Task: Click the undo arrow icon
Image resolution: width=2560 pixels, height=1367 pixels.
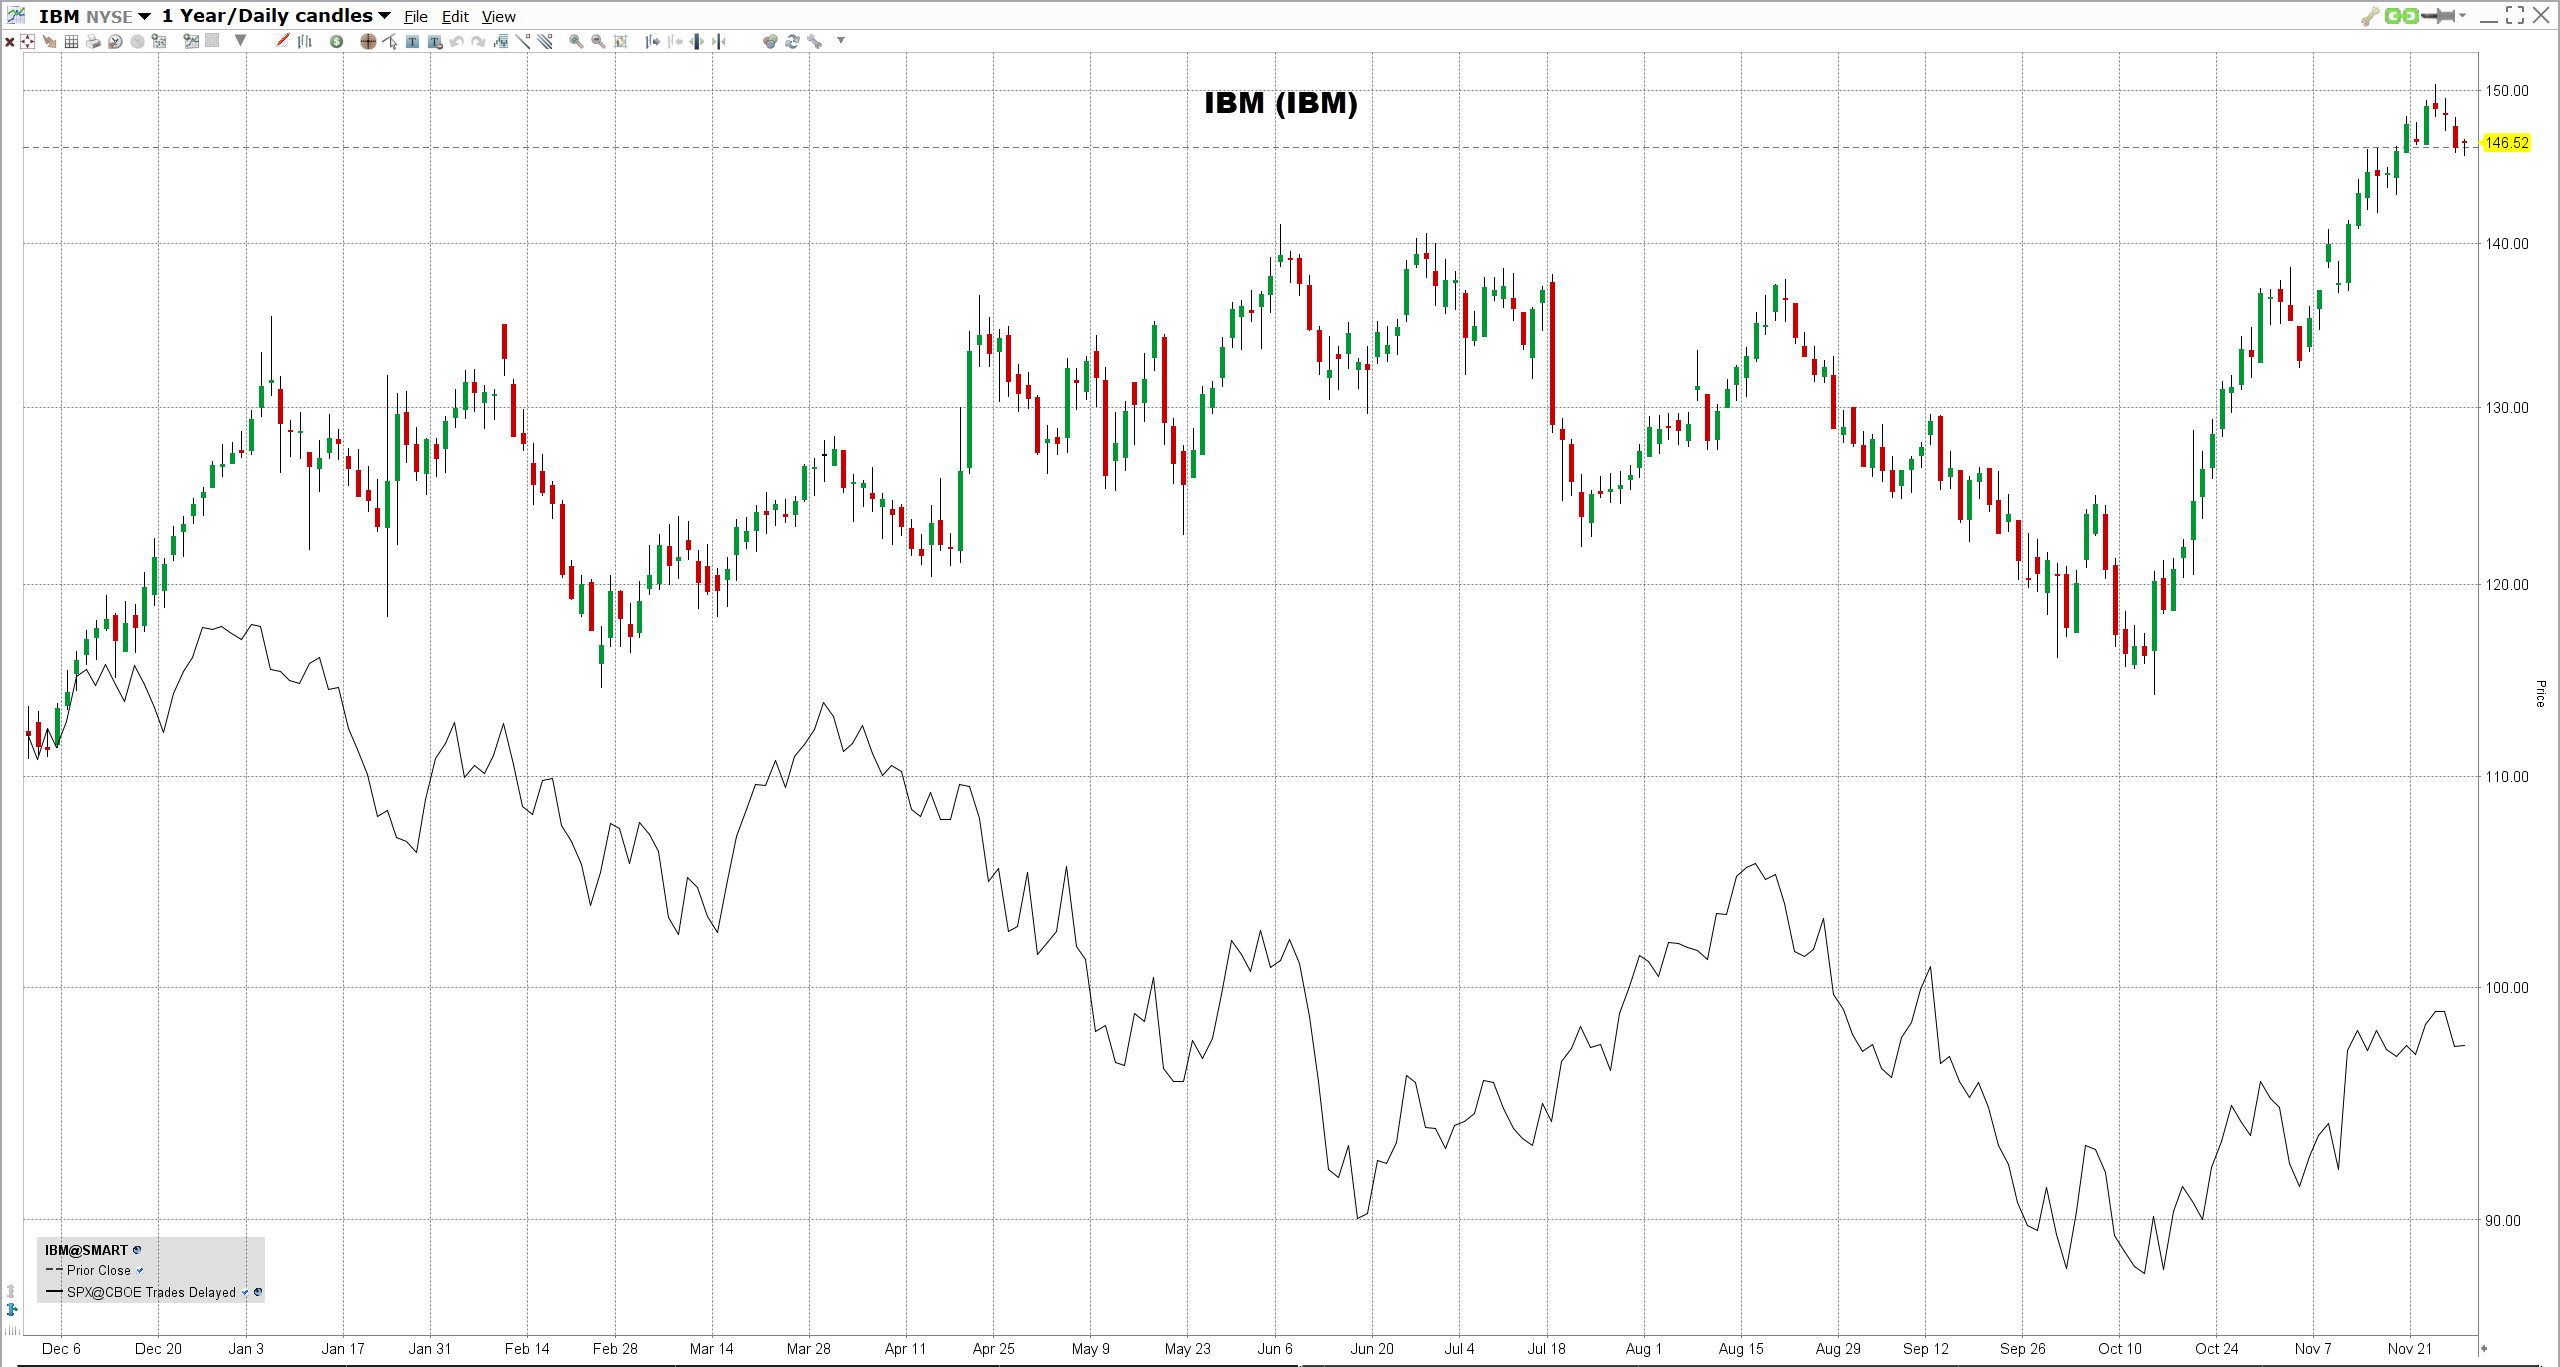Action: [x=456, y=41]
